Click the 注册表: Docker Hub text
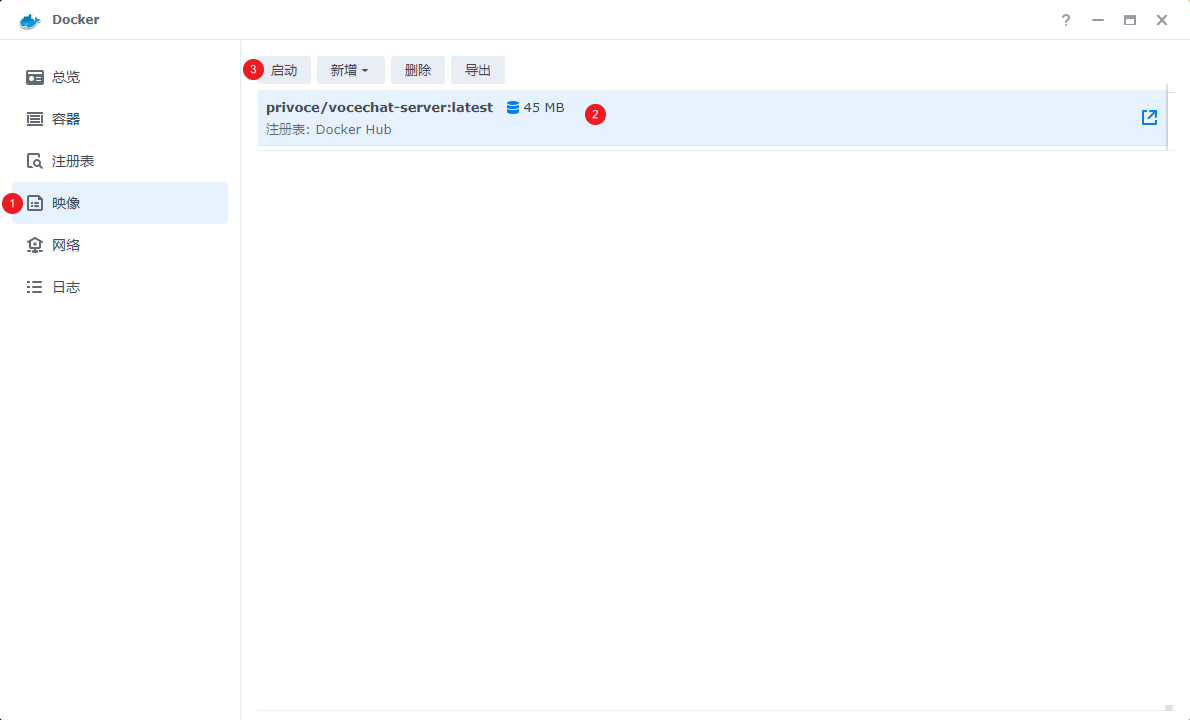This screenshot has height=720, width=1190. [x=329, y=130]
